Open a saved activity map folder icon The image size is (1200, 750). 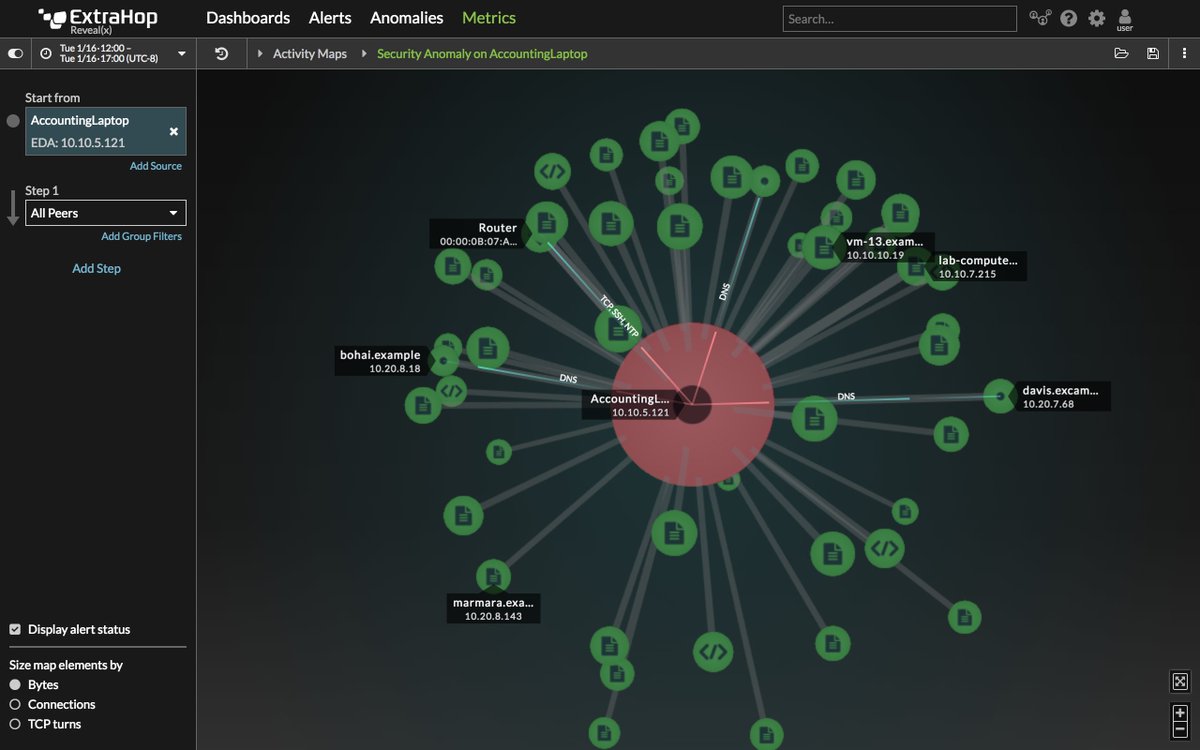pos(1121,54)
